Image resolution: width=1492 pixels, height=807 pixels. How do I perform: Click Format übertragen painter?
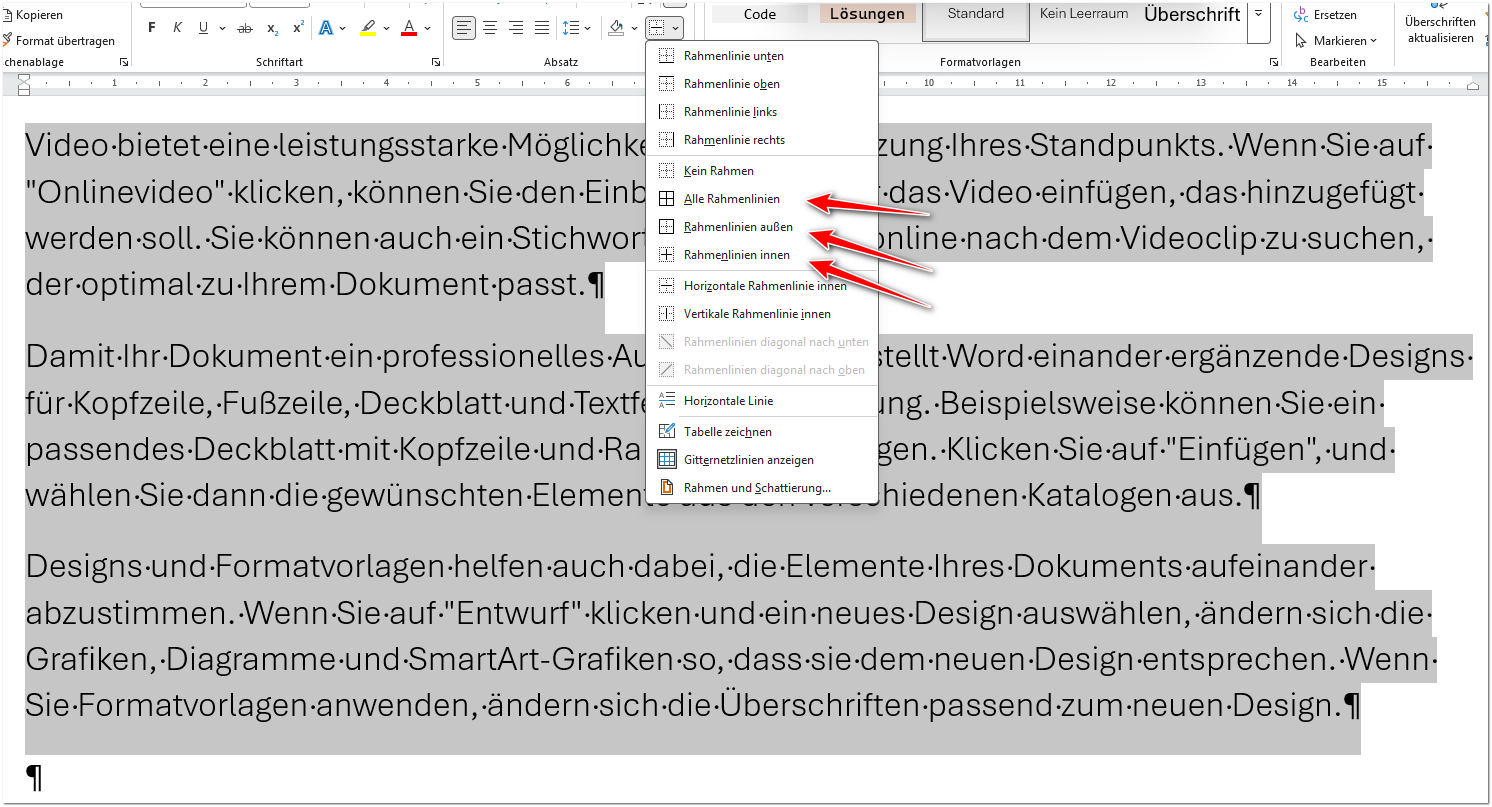pyautogui.click(x=64, y=41)
